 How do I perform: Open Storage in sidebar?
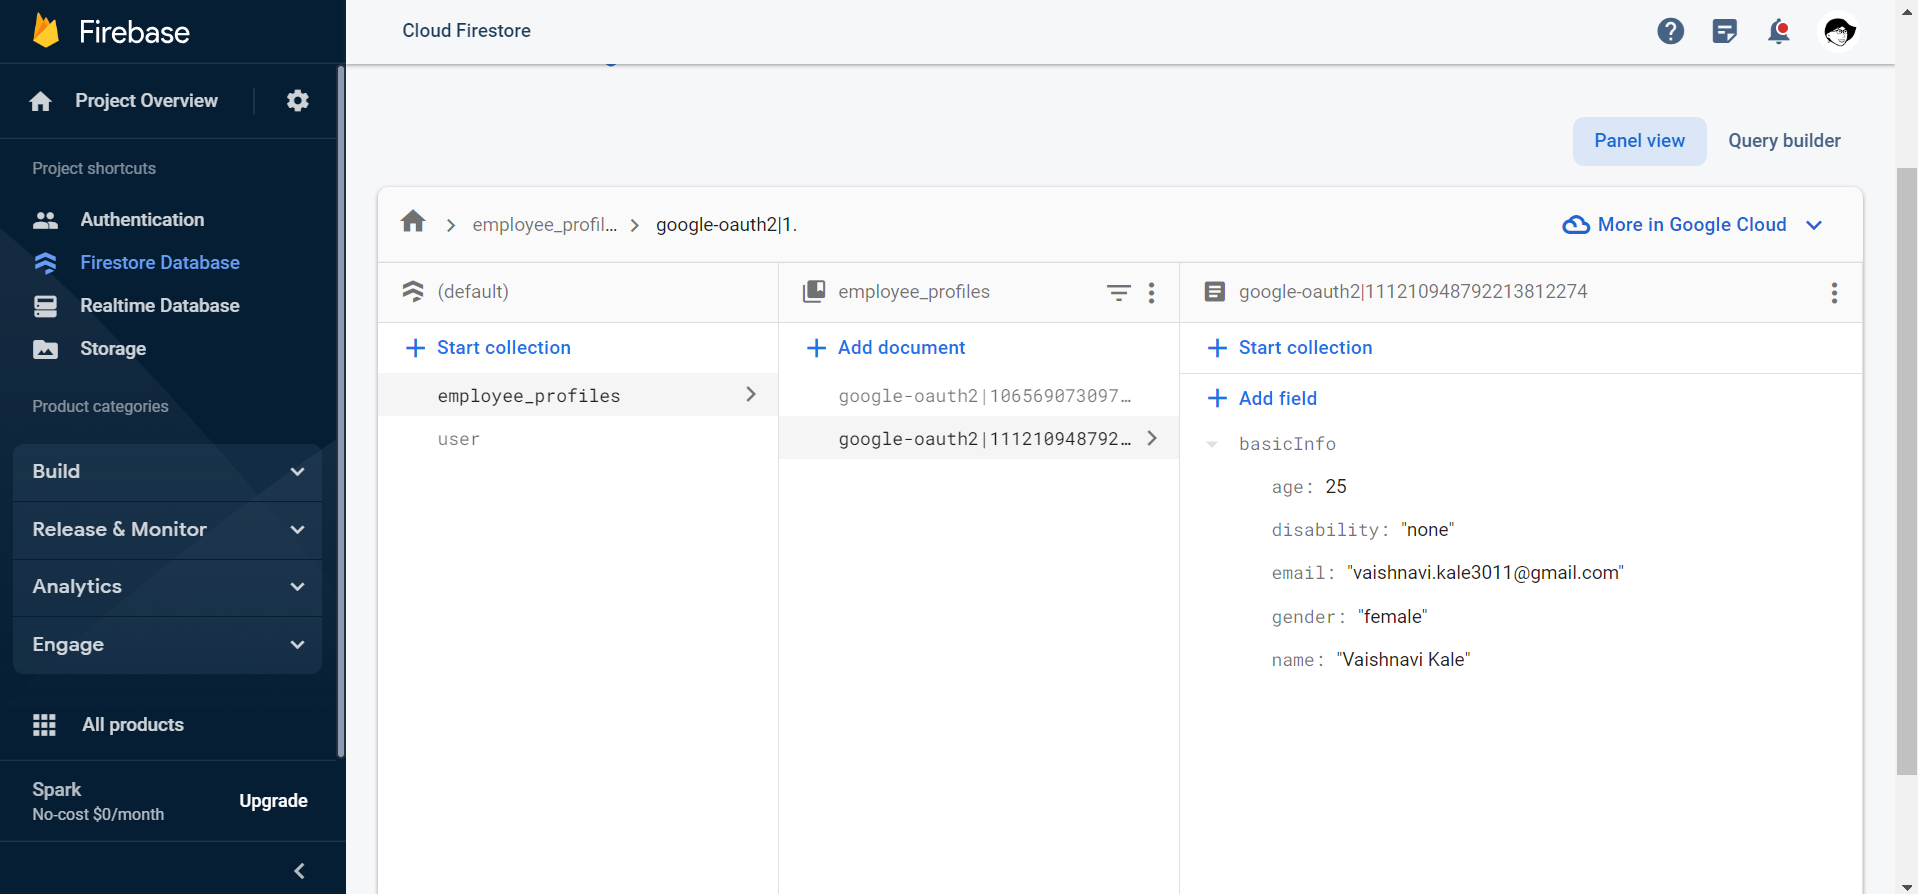(x=113, y=349)
